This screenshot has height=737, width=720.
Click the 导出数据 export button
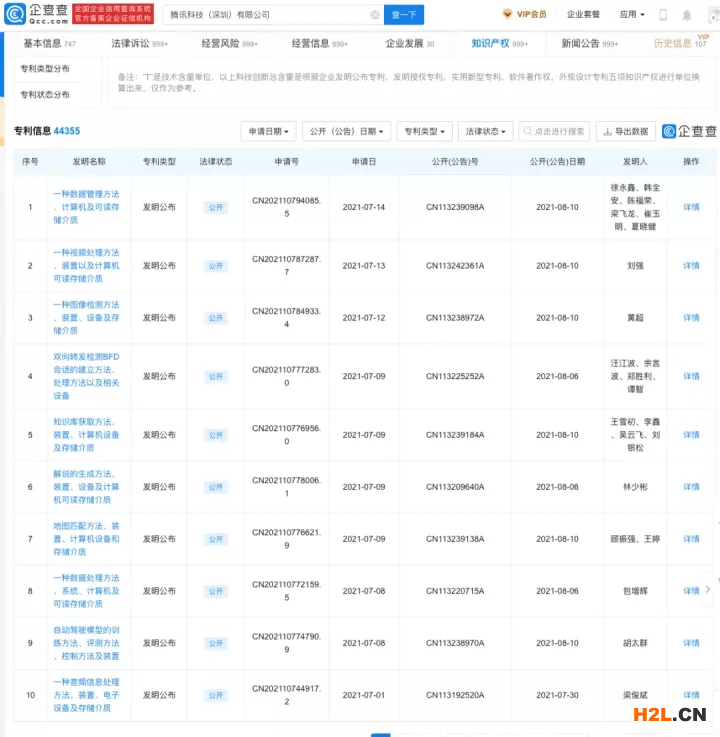coord(626,131)
